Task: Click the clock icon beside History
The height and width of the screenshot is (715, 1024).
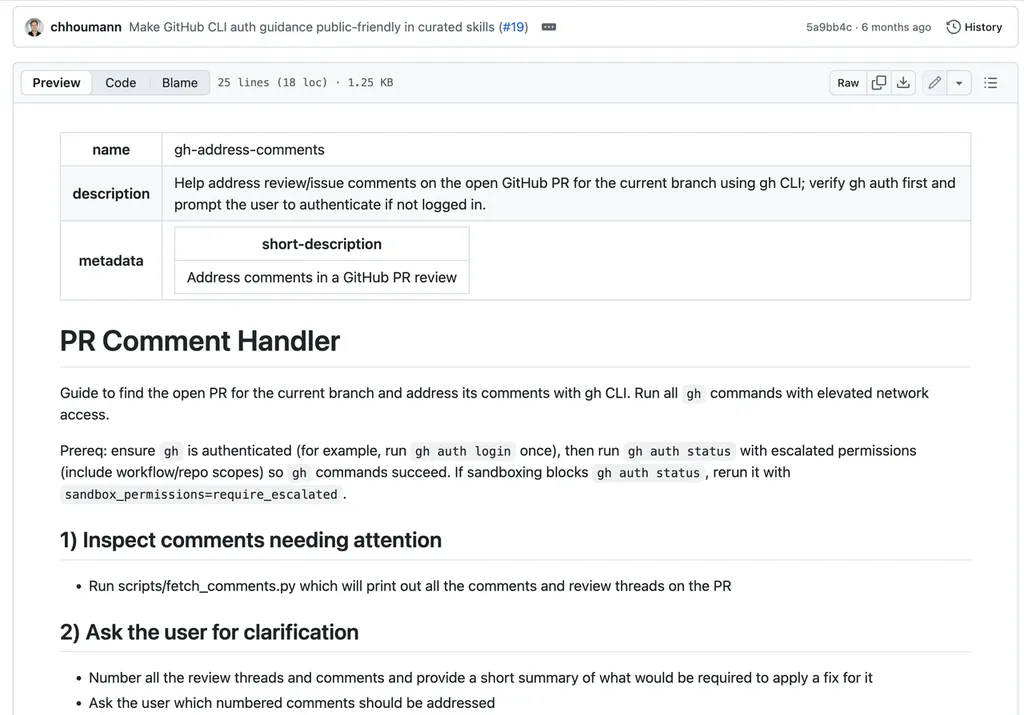Action: [953, 27]
